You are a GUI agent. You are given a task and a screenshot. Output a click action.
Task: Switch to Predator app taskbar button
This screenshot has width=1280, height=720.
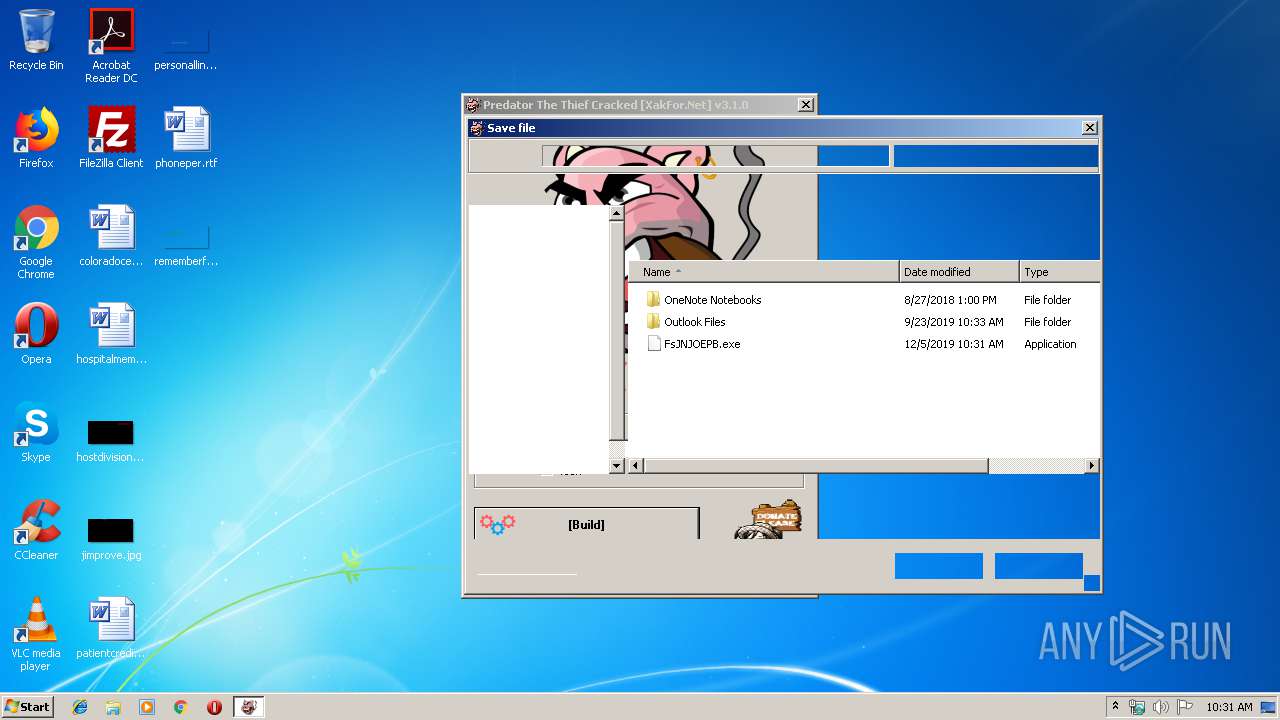pos(249,707)
